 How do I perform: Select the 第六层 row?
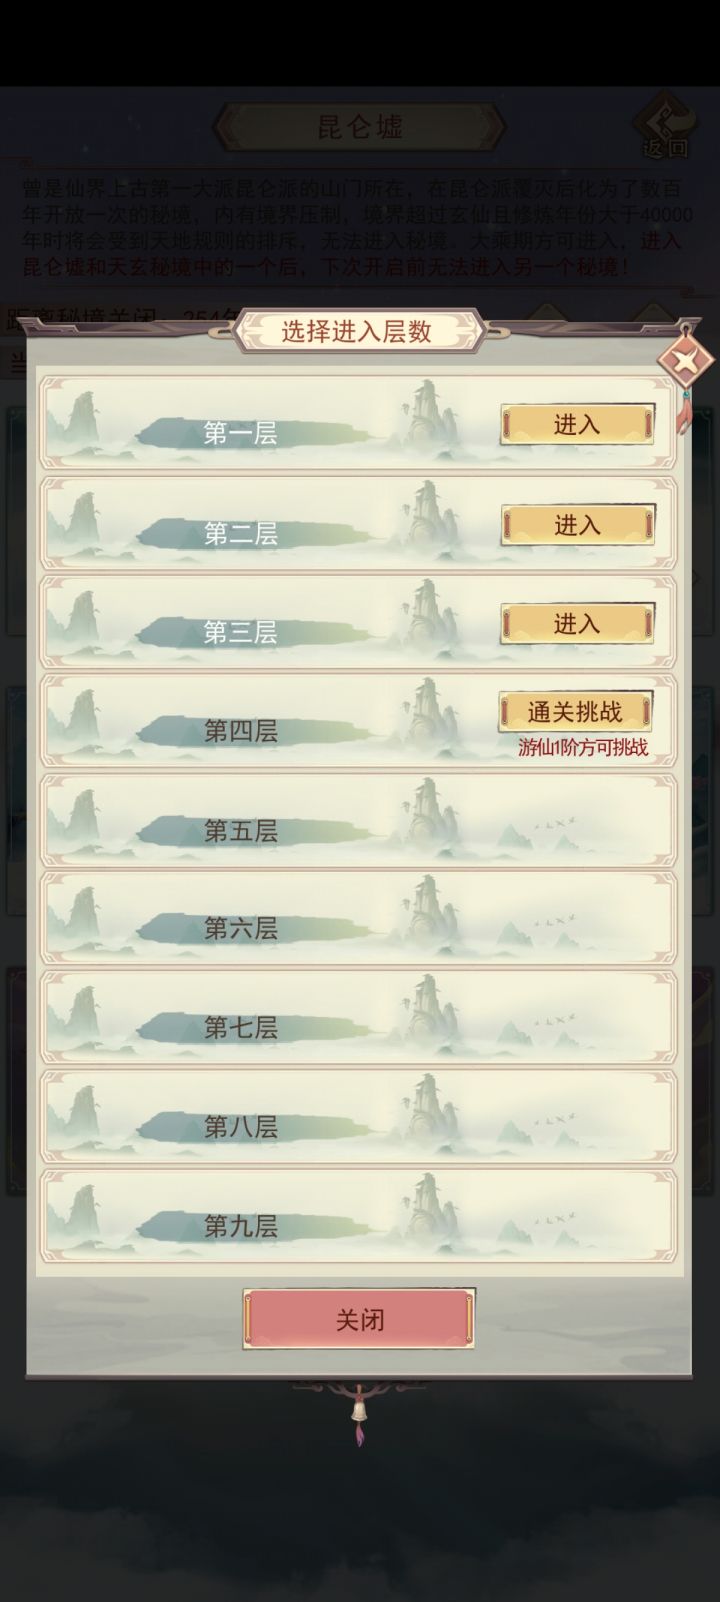point(358,919)
